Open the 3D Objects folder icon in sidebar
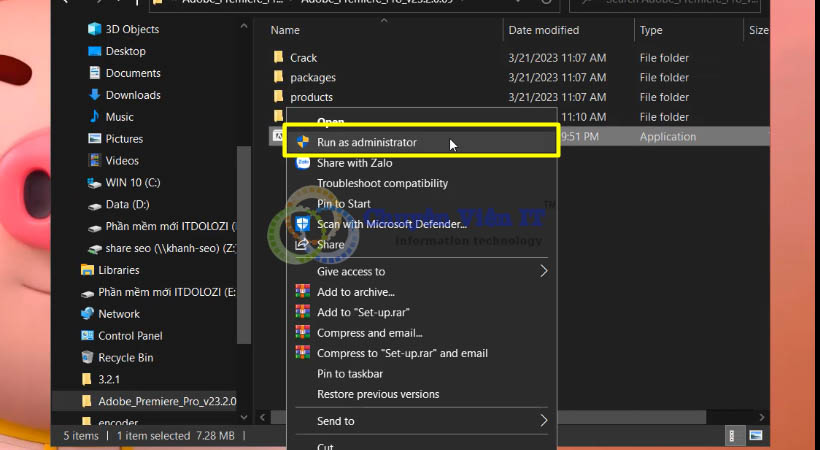Viewport: 820px width, 450px height. 94,29
